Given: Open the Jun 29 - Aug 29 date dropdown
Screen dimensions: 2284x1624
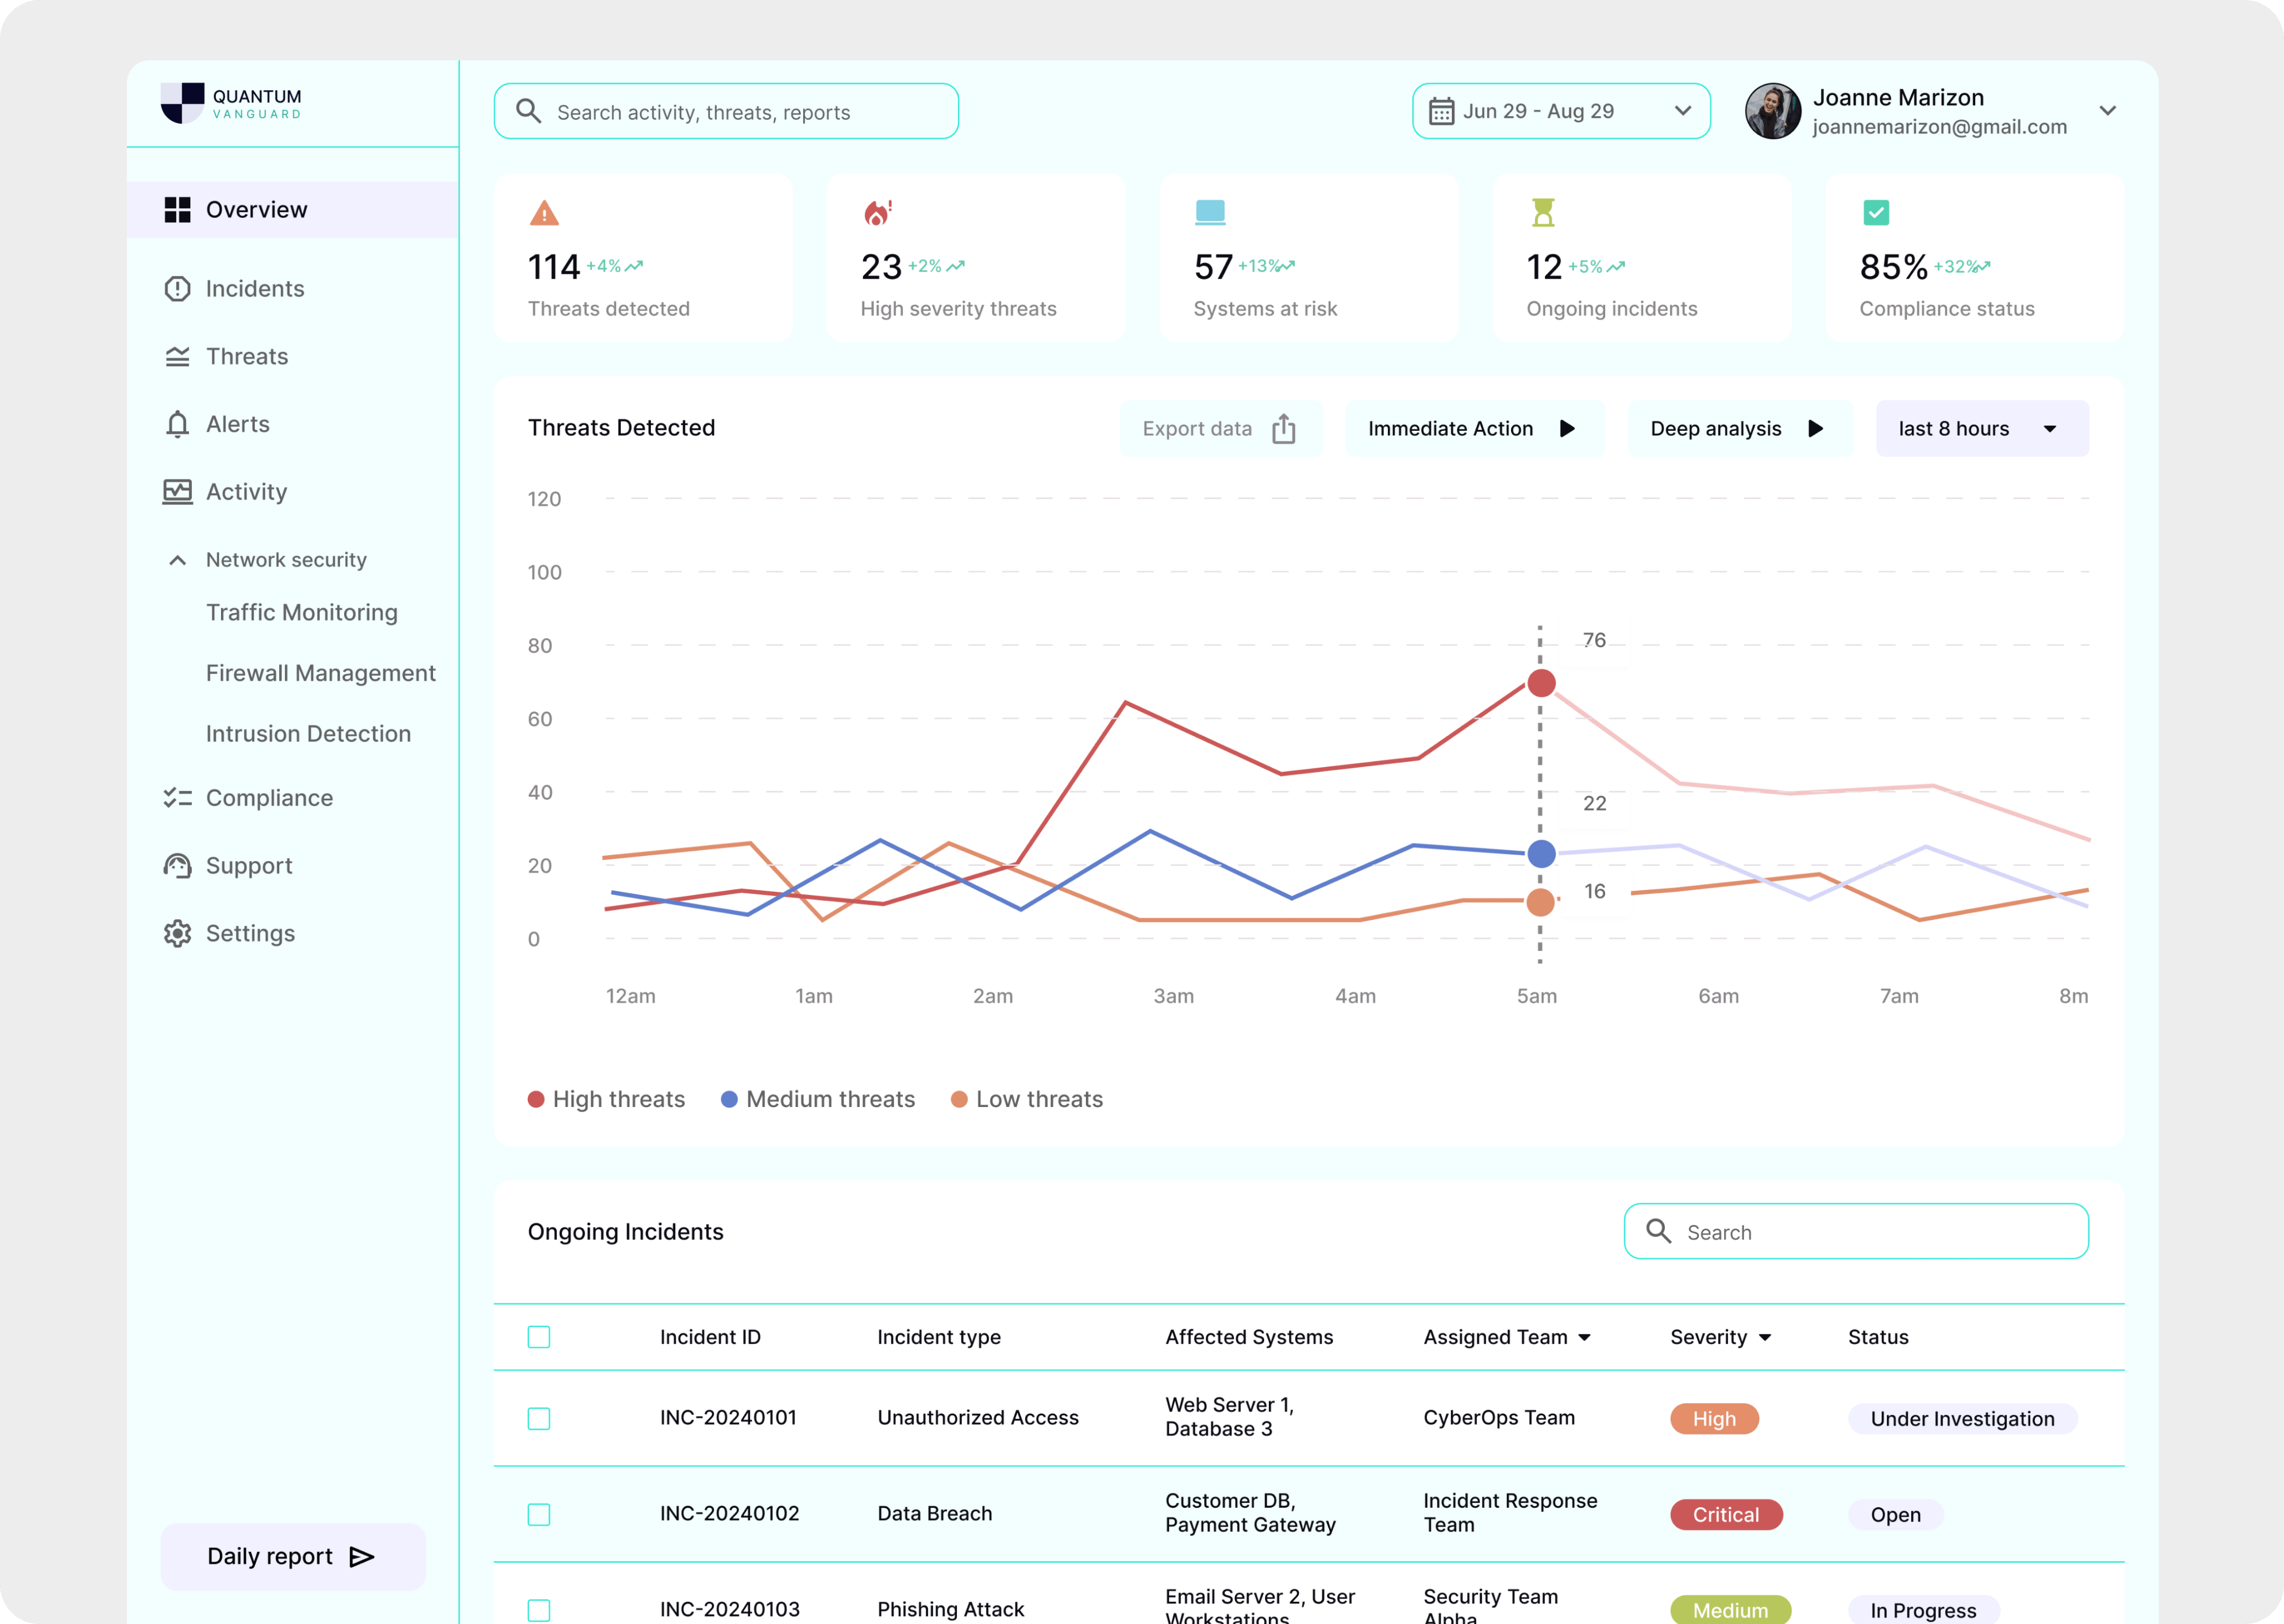Looking at the screenshot, I should pyautogui.click(x=1561, y=111).
